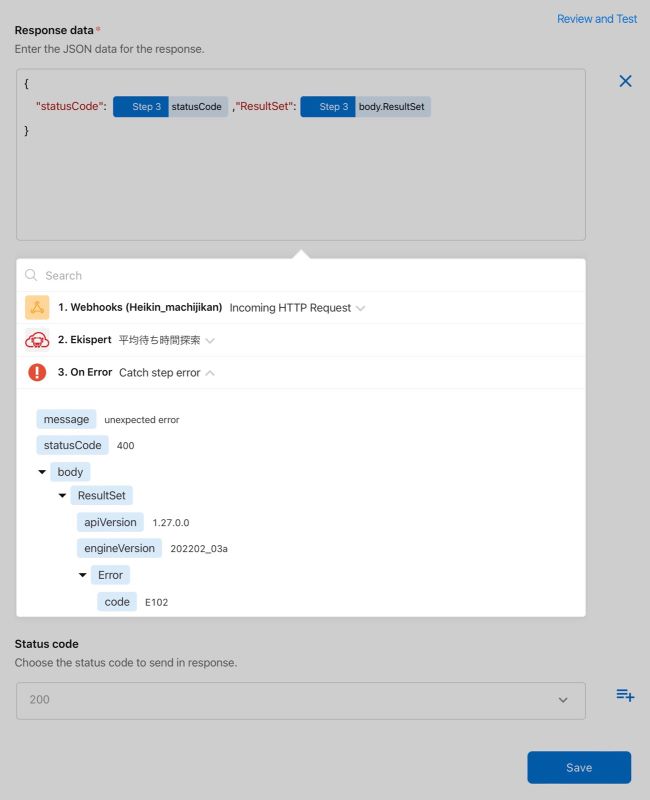Viewport: 650px width, 800px height.
Task: Click the blue X close icon
Action: click(x=625, y=81)
